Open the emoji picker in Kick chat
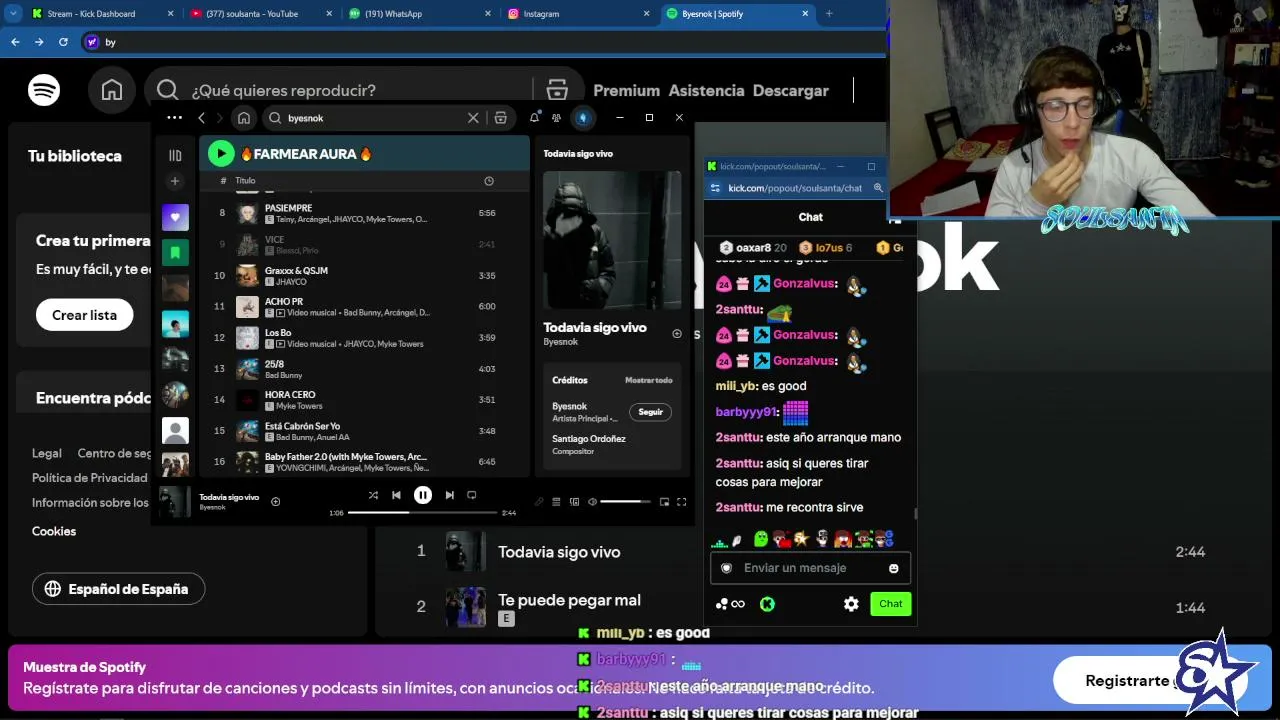This screenshot has width=1280, height=720. pyautogui.click(x=894, y=568)
